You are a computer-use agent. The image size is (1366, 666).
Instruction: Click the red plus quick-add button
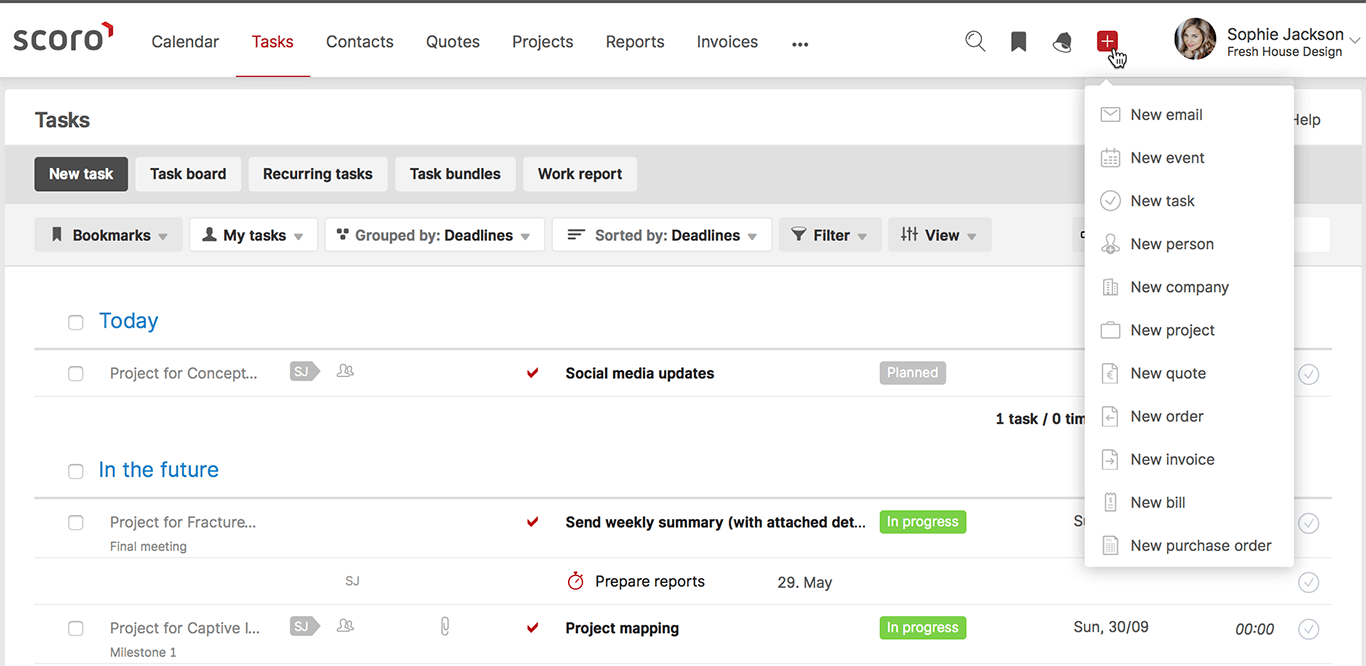(x=1107, y=41)
